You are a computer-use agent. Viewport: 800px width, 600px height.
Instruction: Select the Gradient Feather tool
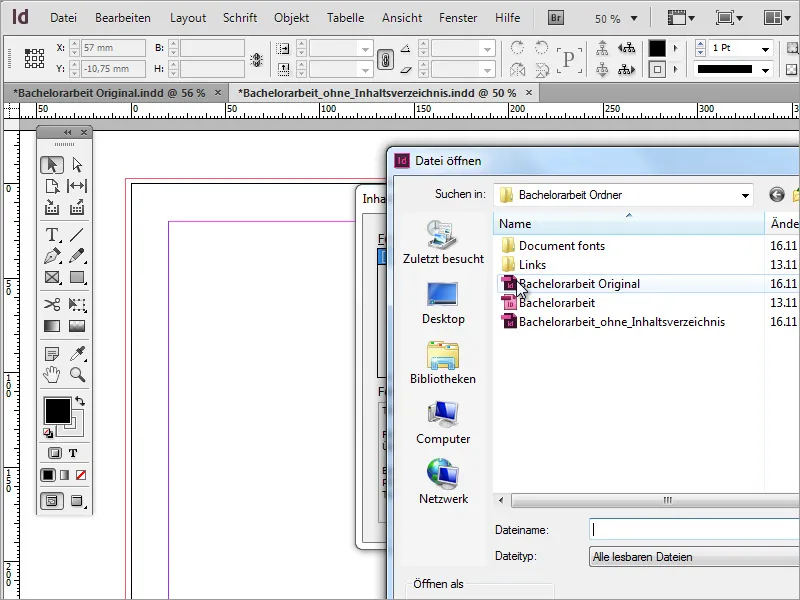pos(77,326)
